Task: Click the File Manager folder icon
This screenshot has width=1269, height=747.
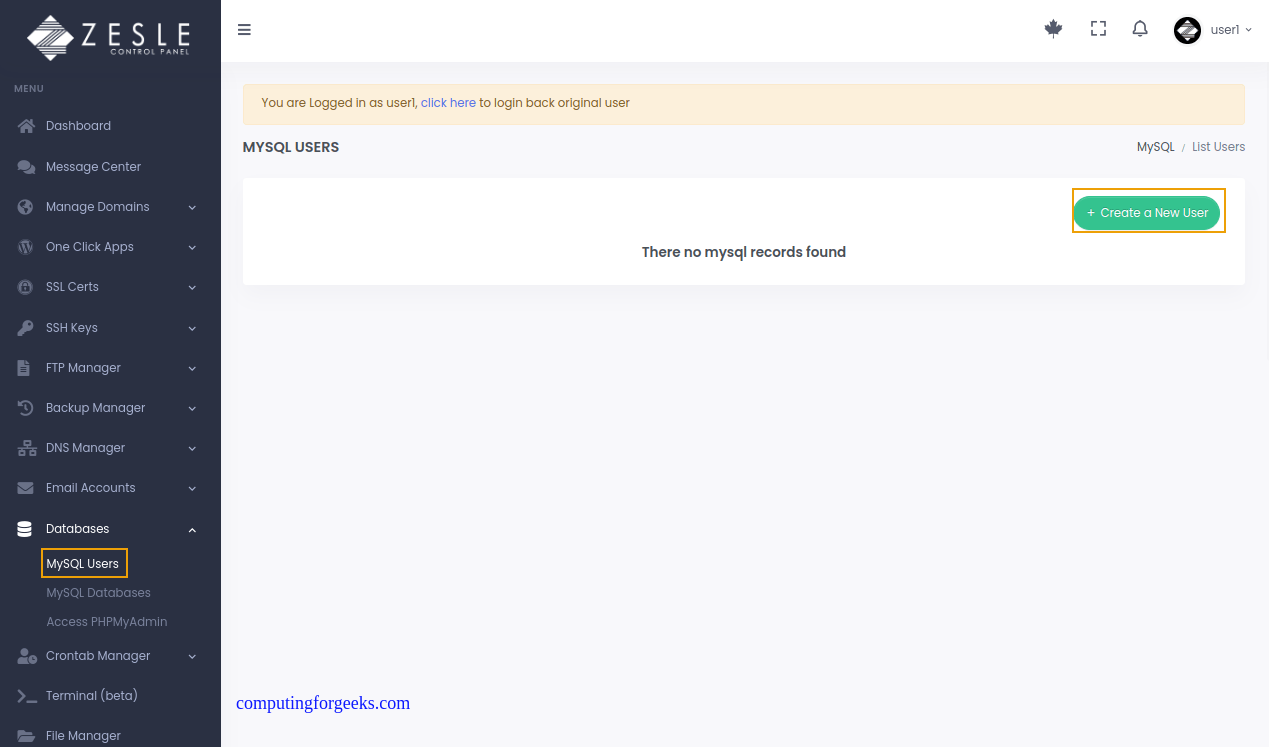Action: point(26,736)
